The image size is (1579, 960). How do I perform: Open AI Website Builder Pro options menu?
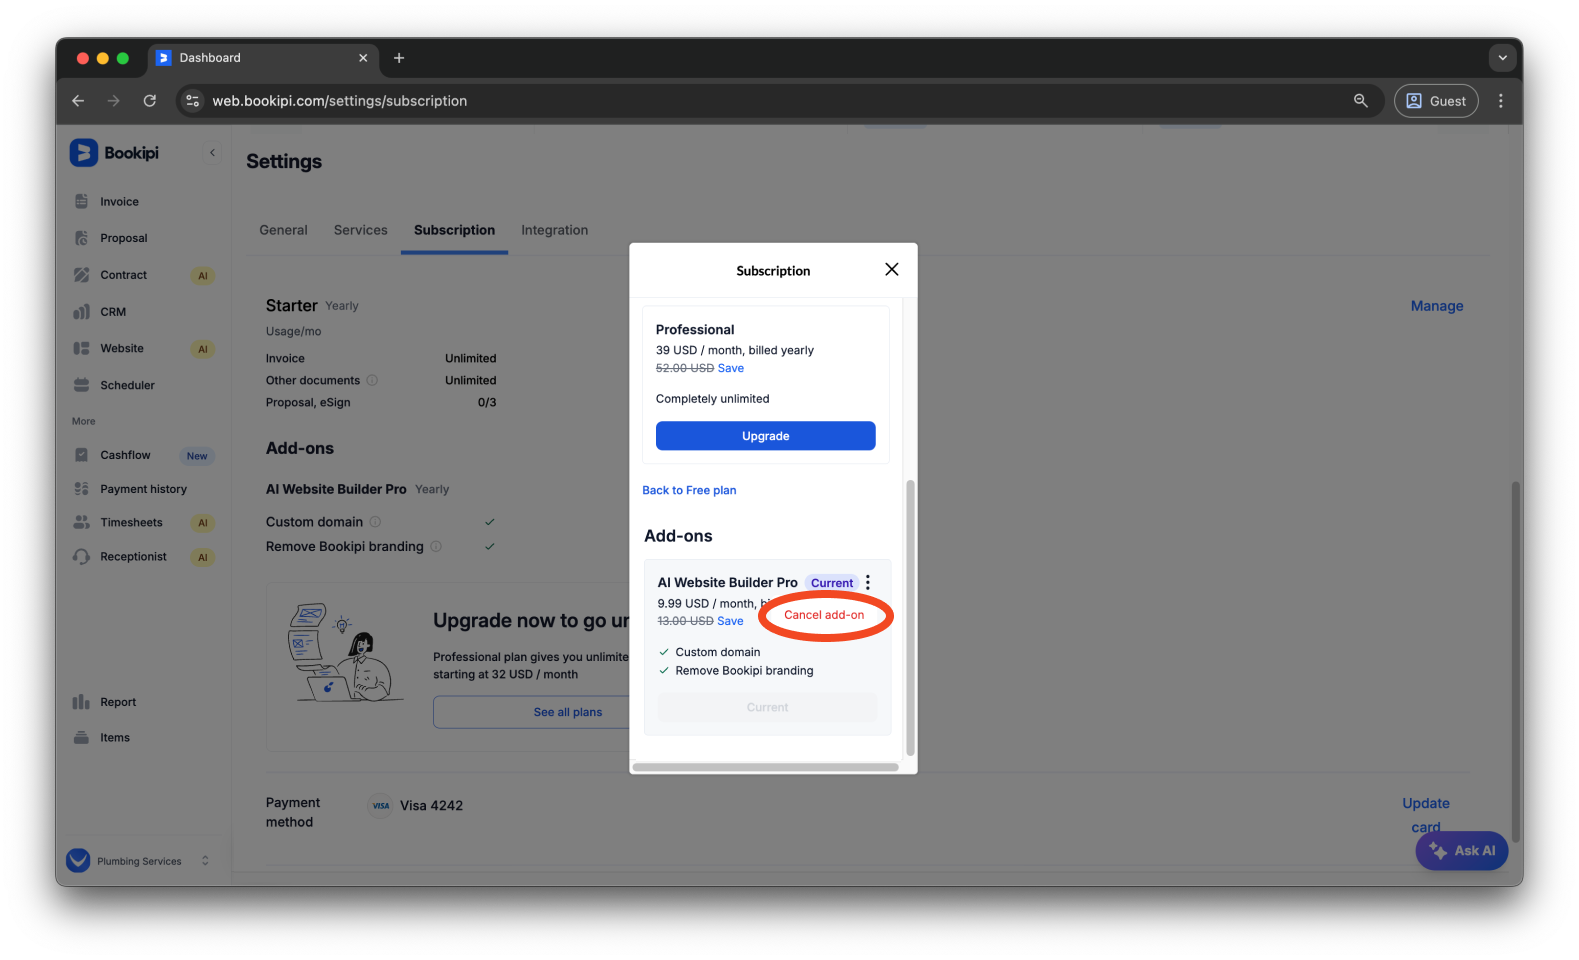[x=868, y=582]
